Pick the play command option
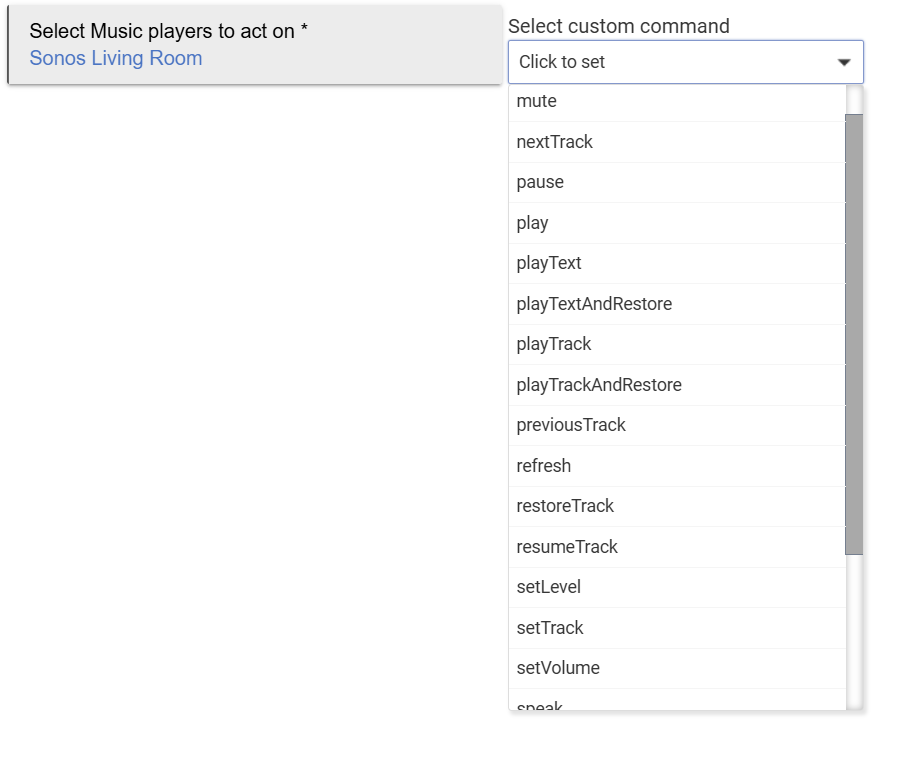The width and height of the screenshot is (897, 765). tap(533, 223)
